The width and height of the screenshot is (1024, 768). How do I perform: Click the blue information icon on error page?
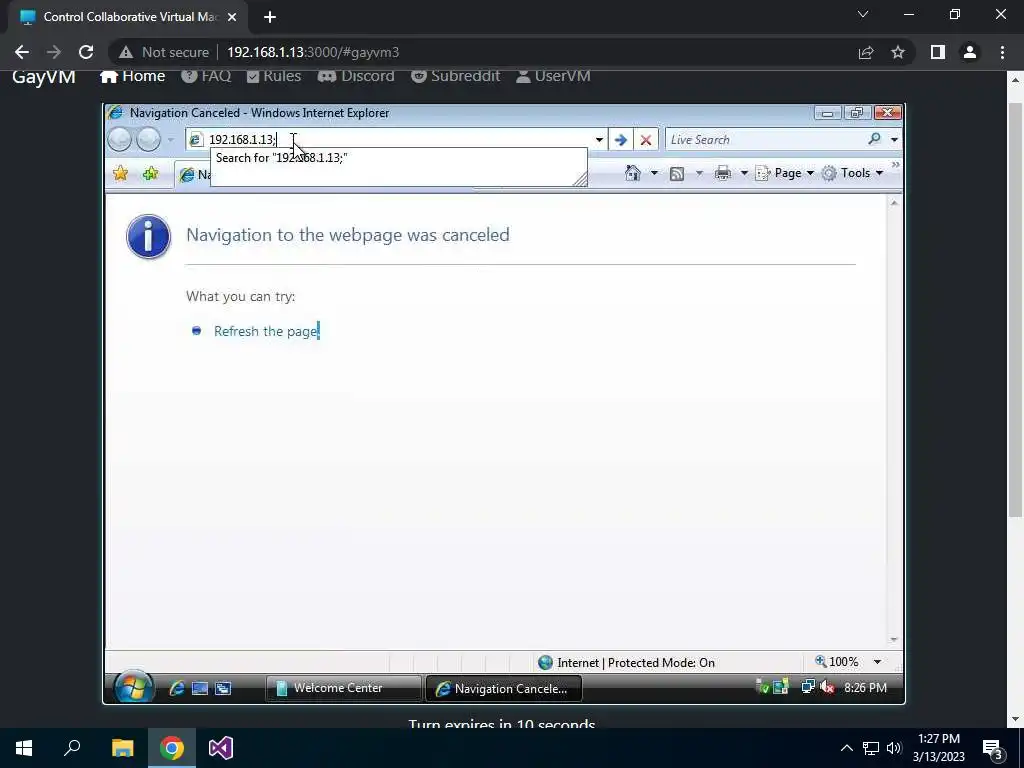(148, 236)
